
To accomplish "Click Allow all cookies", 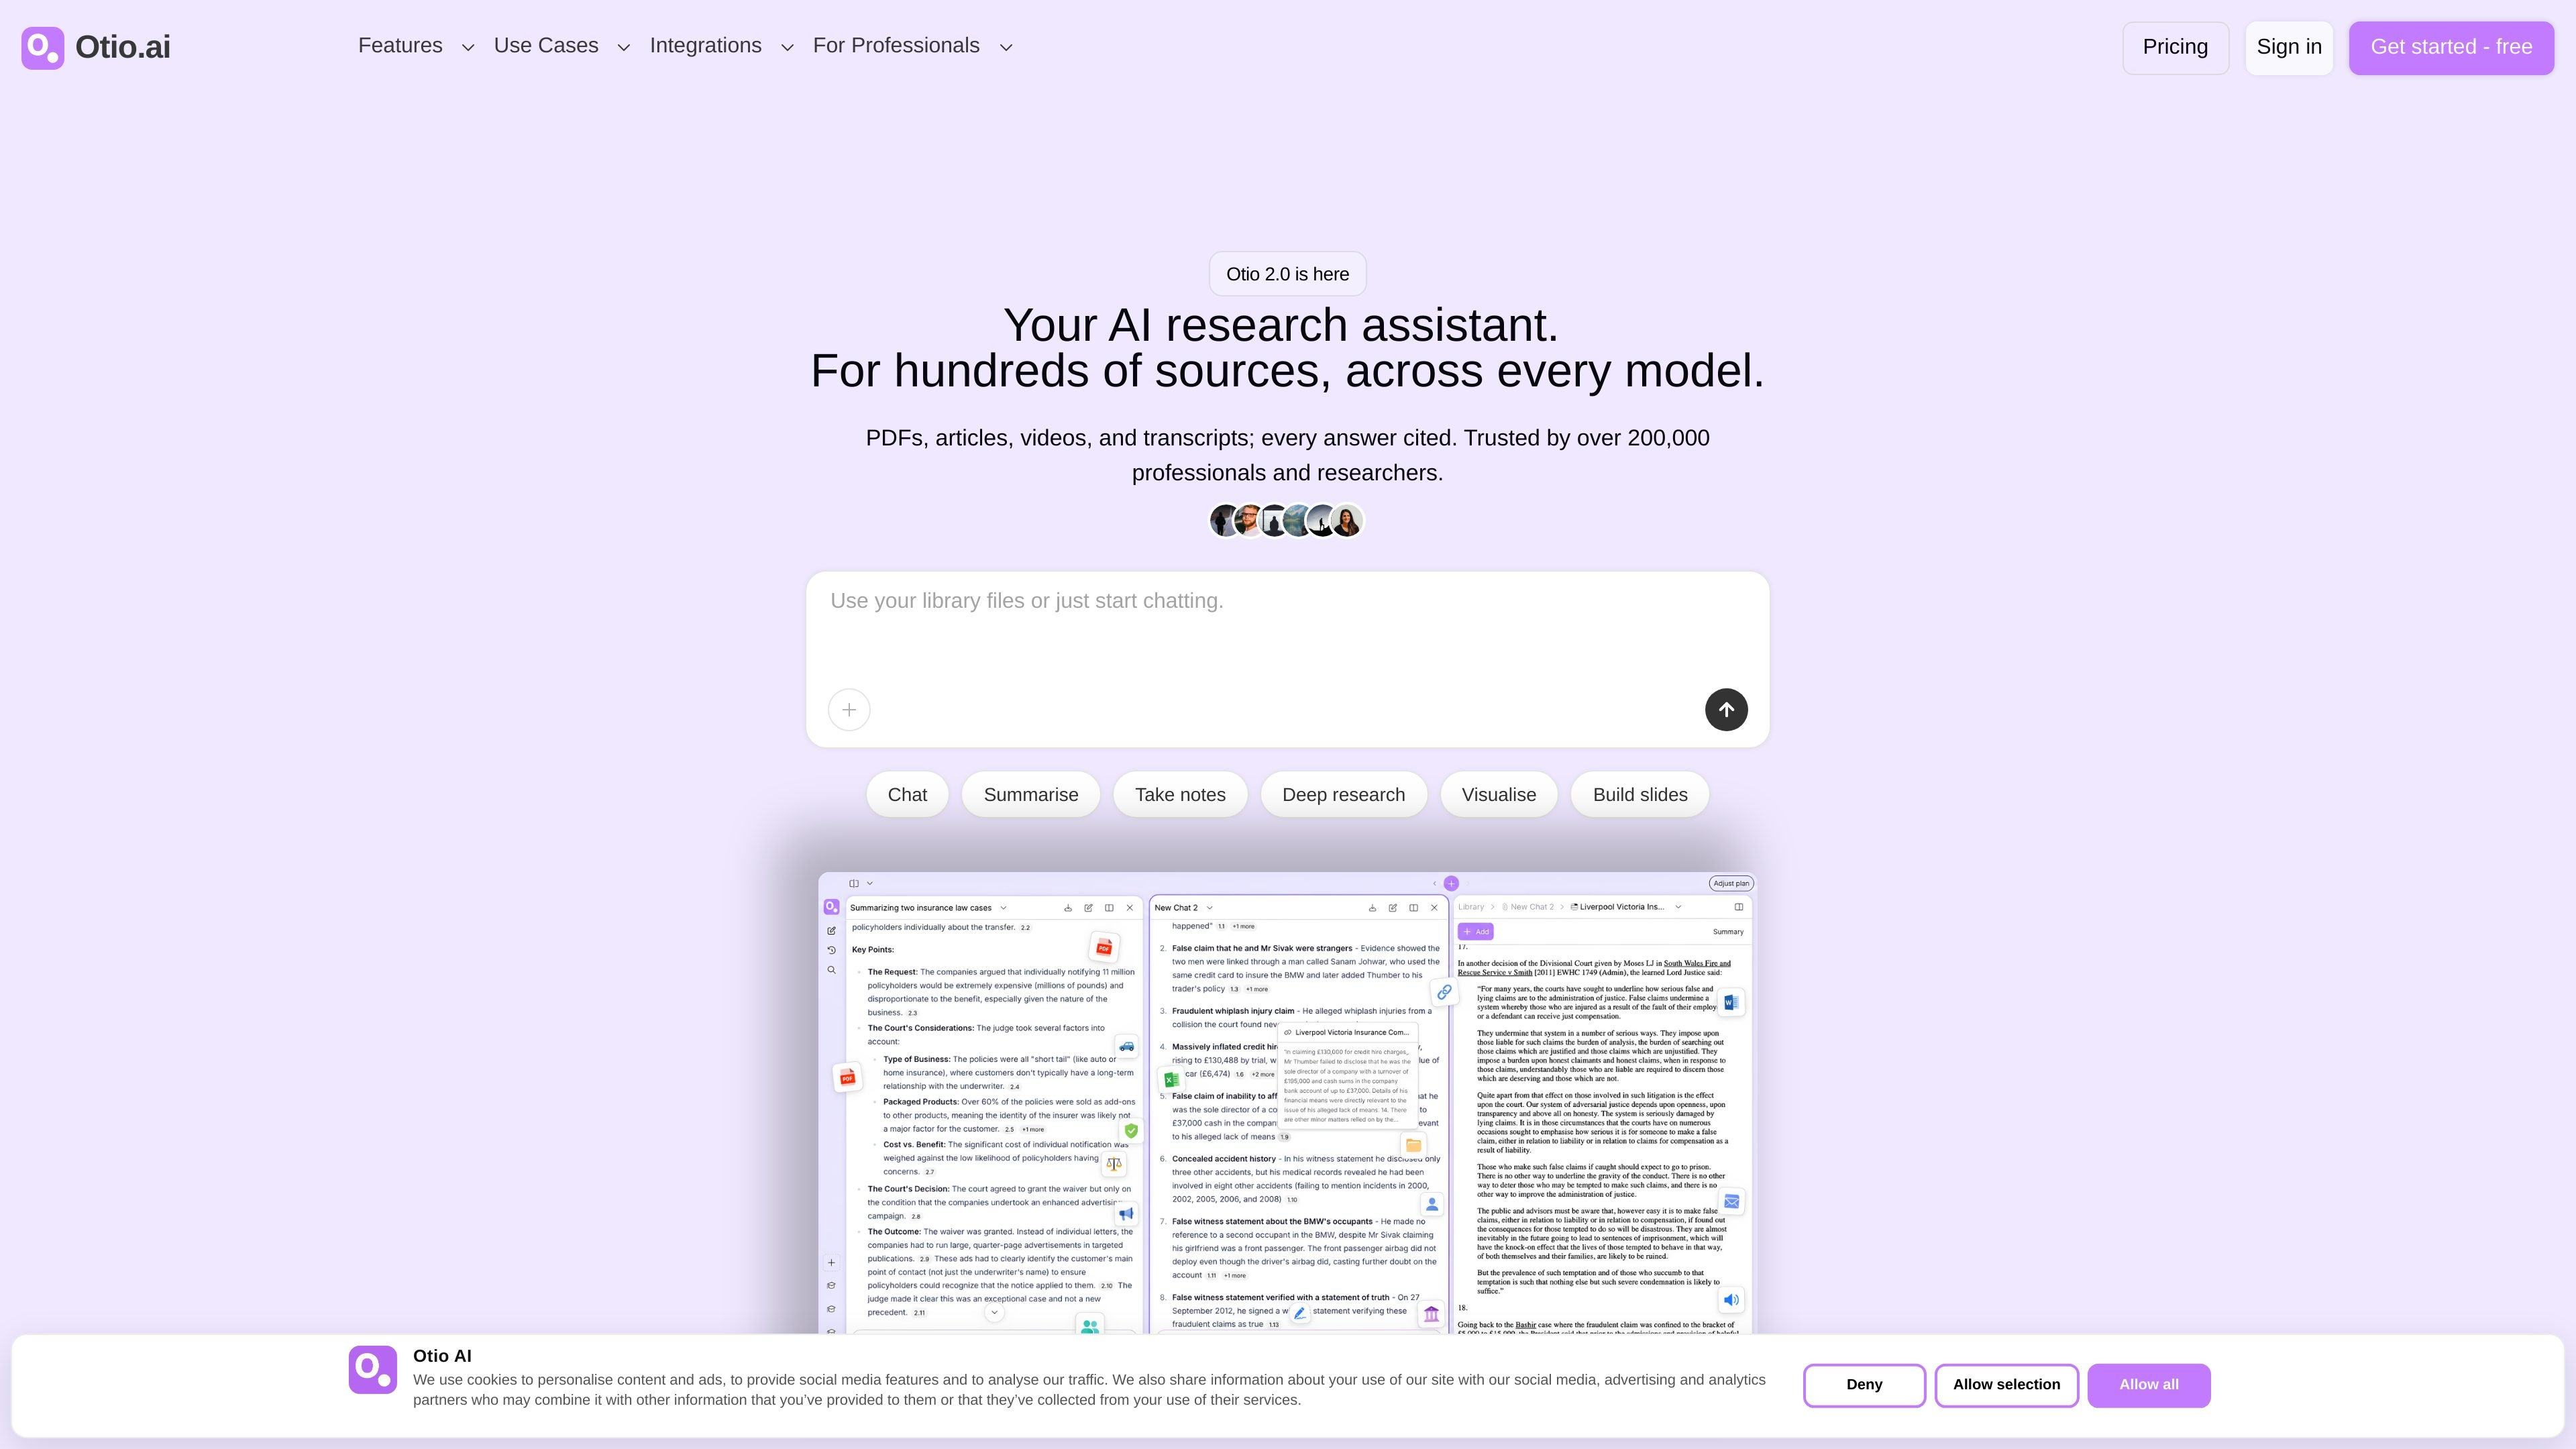I will (x=2149, y=1385).
